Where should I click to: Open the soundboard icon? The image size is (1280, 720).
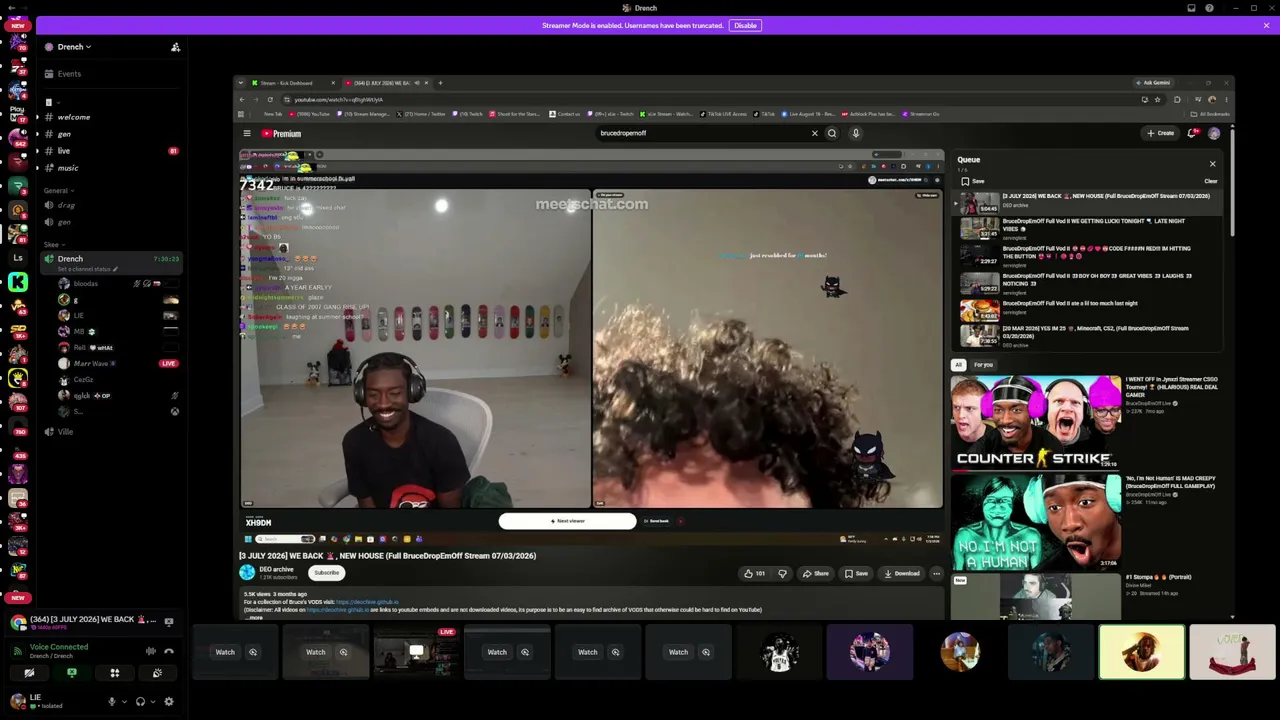[x=157, y=673]
